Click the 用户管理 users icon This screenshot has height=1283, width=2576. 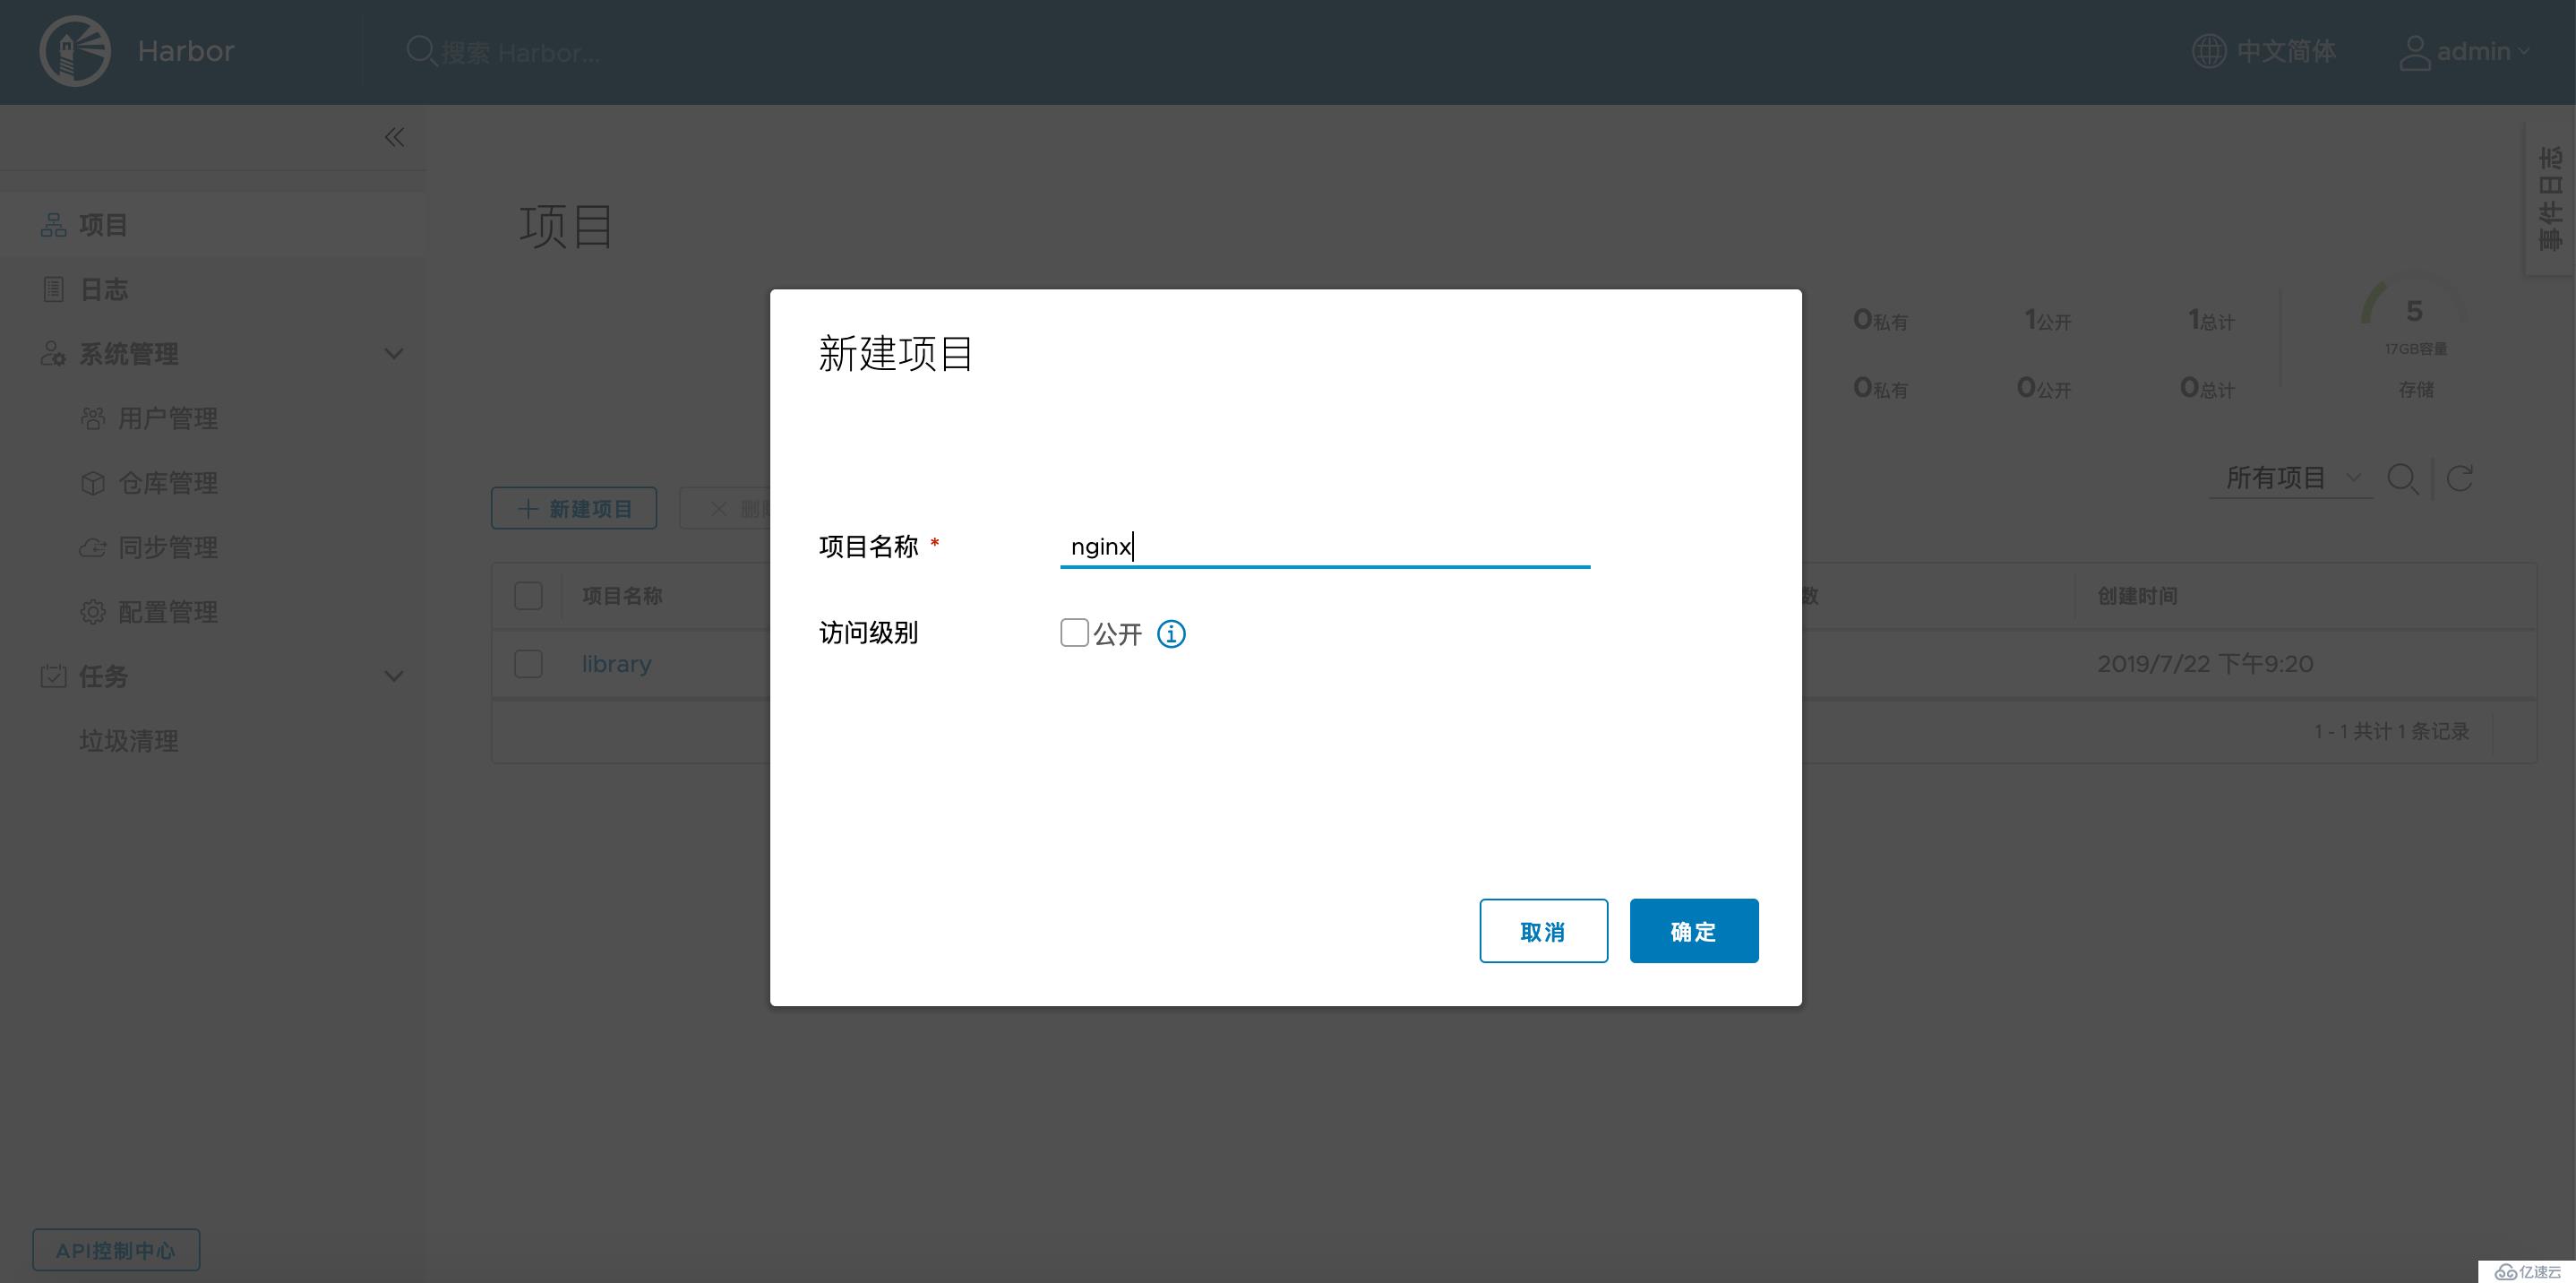coord(93,418)
